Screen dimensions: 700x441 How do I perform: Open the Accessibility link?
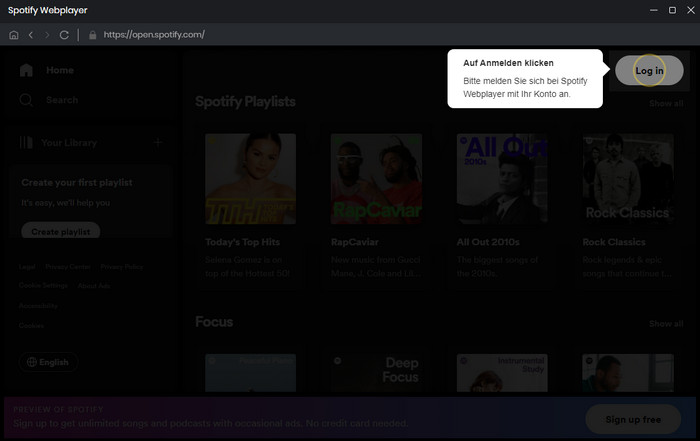click(38, 306)
